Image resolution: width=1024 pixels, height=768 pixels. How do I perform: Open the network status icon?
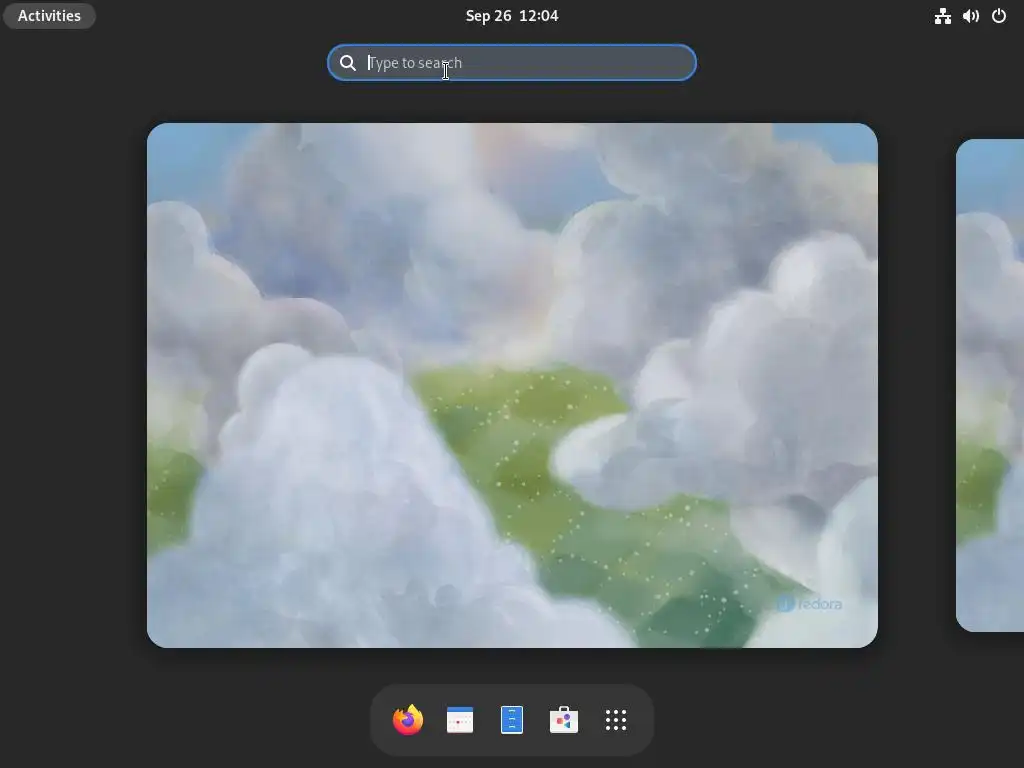[x=942, y=16]
